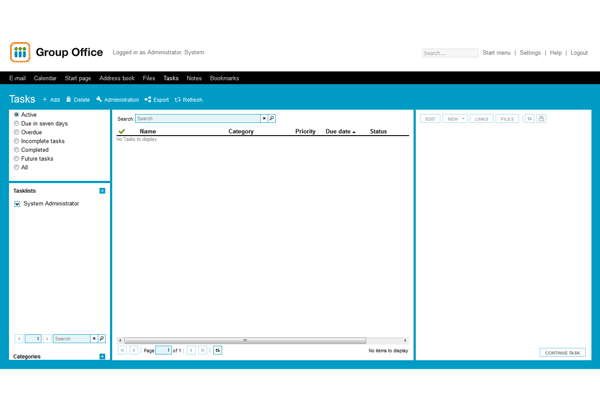Click the Logout link
The height and width of the screenshot is (400, 600).
pyautogui.click(x=579, y=53)
